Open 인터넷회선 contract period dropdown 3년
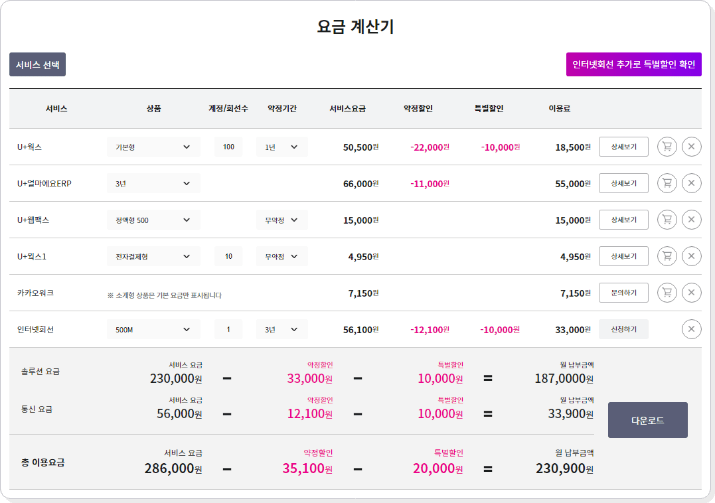Screen dimensions: 715x503 point(282,329)
